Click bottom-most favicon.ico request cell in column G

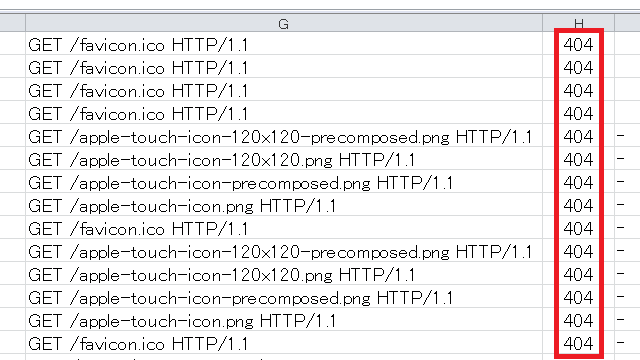point(284,343)
